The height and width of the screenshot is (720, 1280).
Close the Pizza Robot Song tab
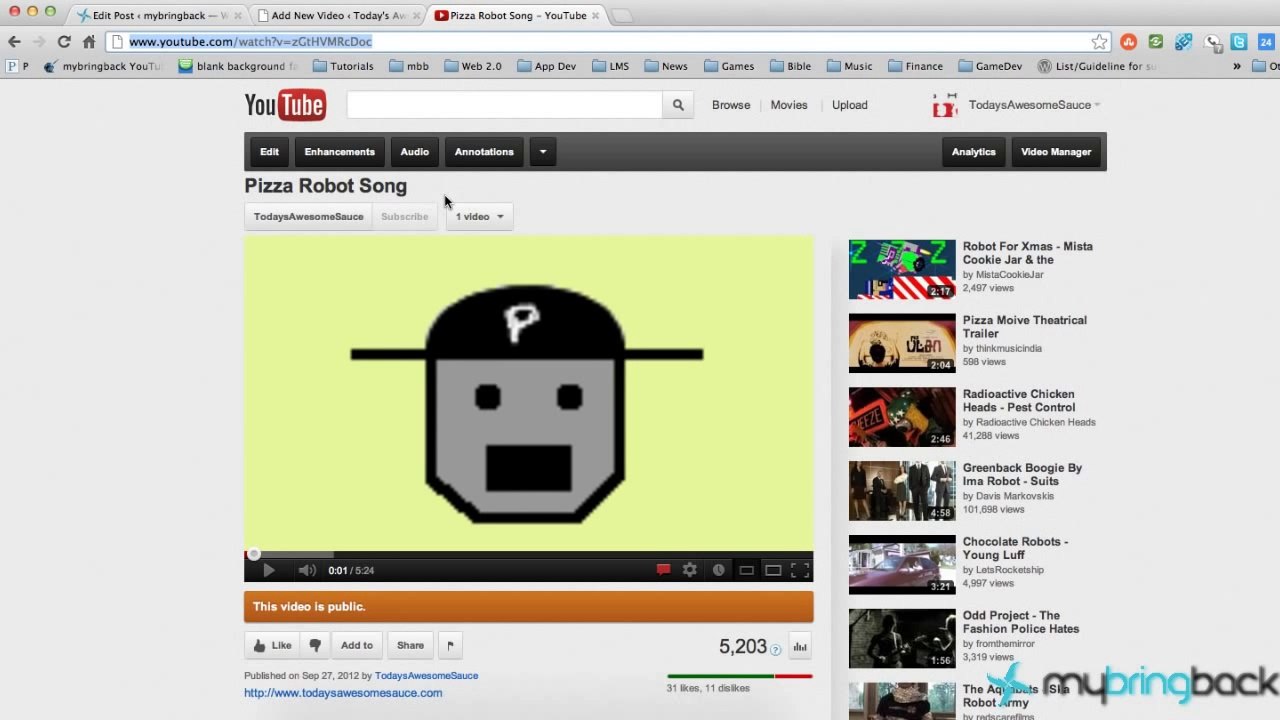[x=596, y=15]
